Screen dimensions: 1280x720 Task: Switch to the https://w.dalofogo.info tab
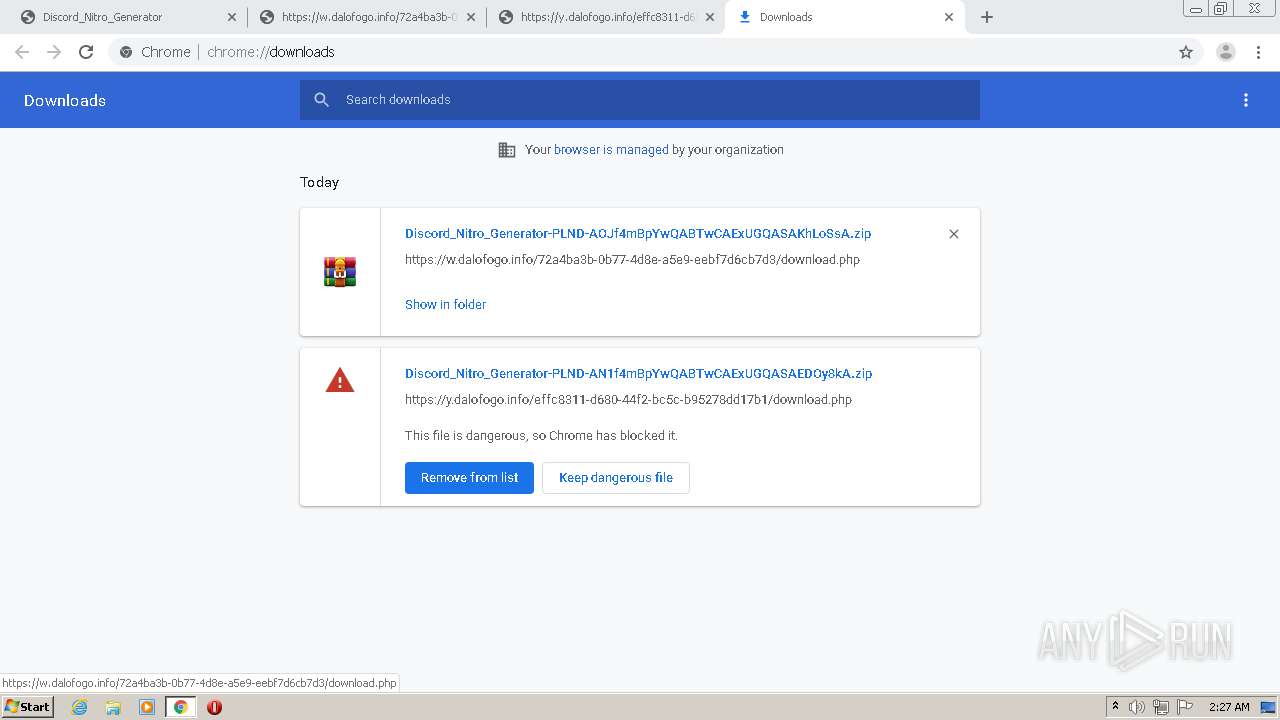pyautogui.click(x=366, y=17)
